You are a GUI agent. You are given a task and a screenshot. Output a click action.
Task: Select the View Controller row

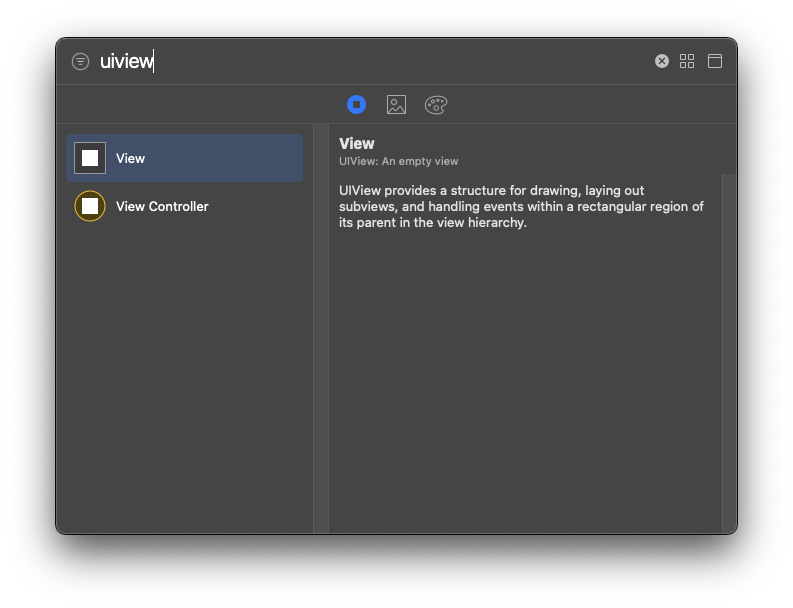click(185, 206)
